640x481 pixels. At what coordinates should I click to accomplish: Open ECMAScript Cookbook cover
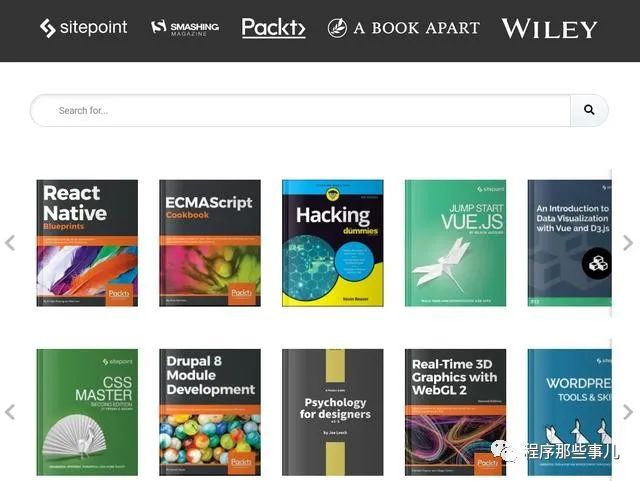[x=210, y=243]
